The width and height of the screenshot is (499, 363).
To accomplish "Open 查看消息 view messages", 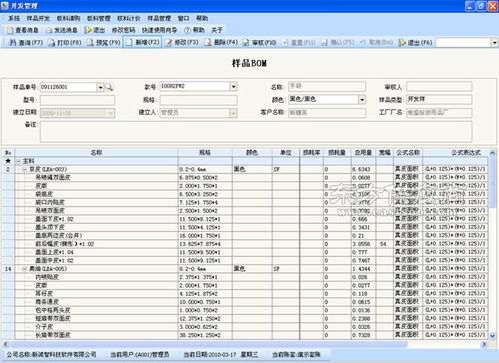I will 22,30.
